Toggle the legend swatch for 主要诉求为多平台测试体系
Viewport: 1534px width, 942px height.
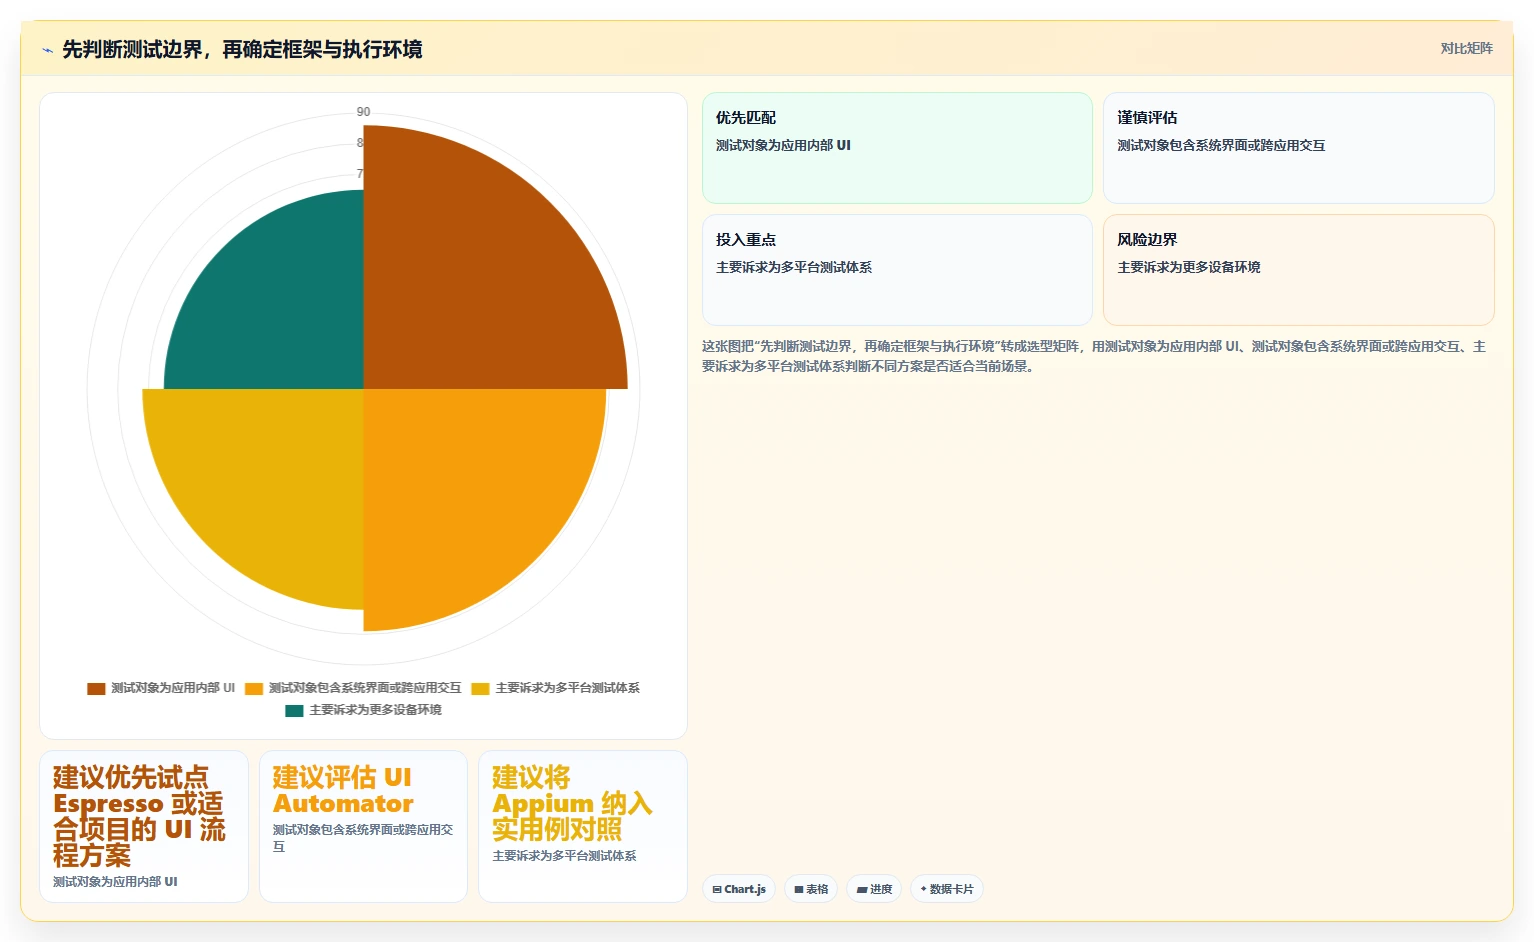point(480,688)
